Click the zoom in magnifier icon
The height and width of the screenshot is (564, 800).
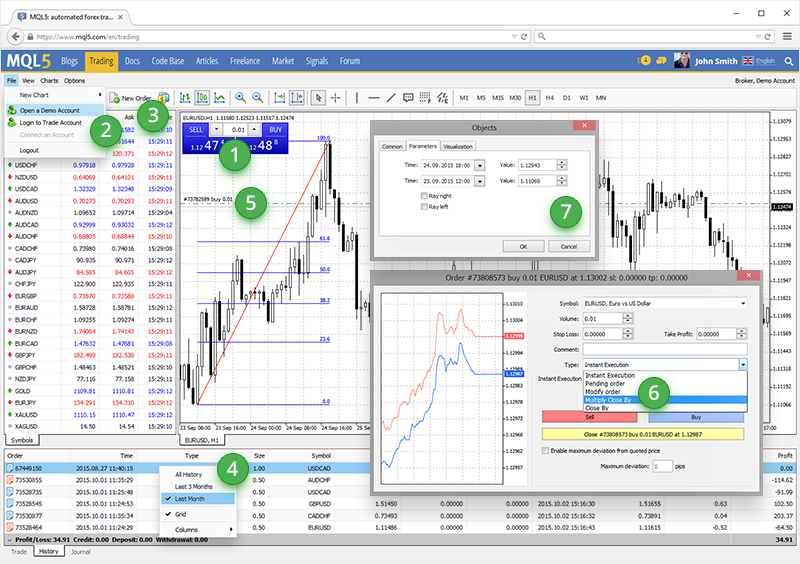240,98
